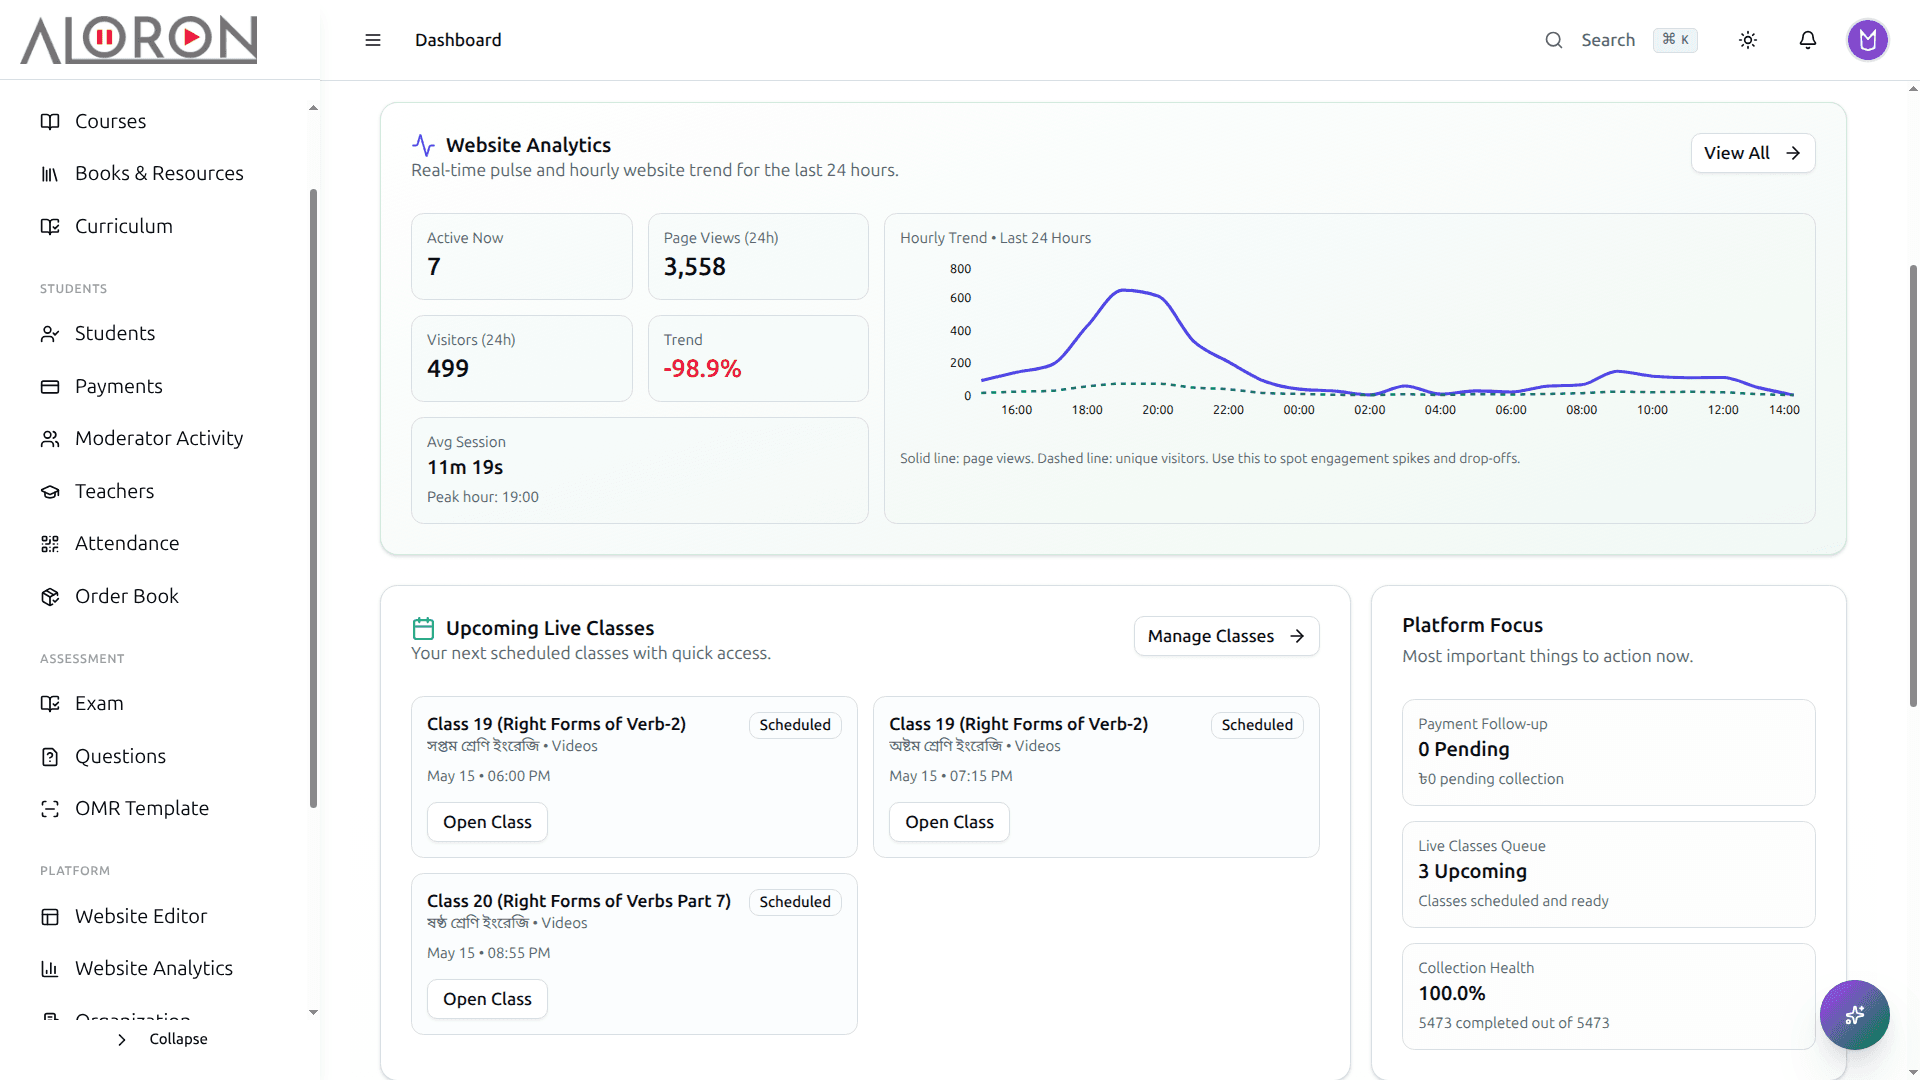This screenshot has height=1080, width=1920.
Task: Toggle the hamburger sidebar menu icon
Action: coord(373,40)
